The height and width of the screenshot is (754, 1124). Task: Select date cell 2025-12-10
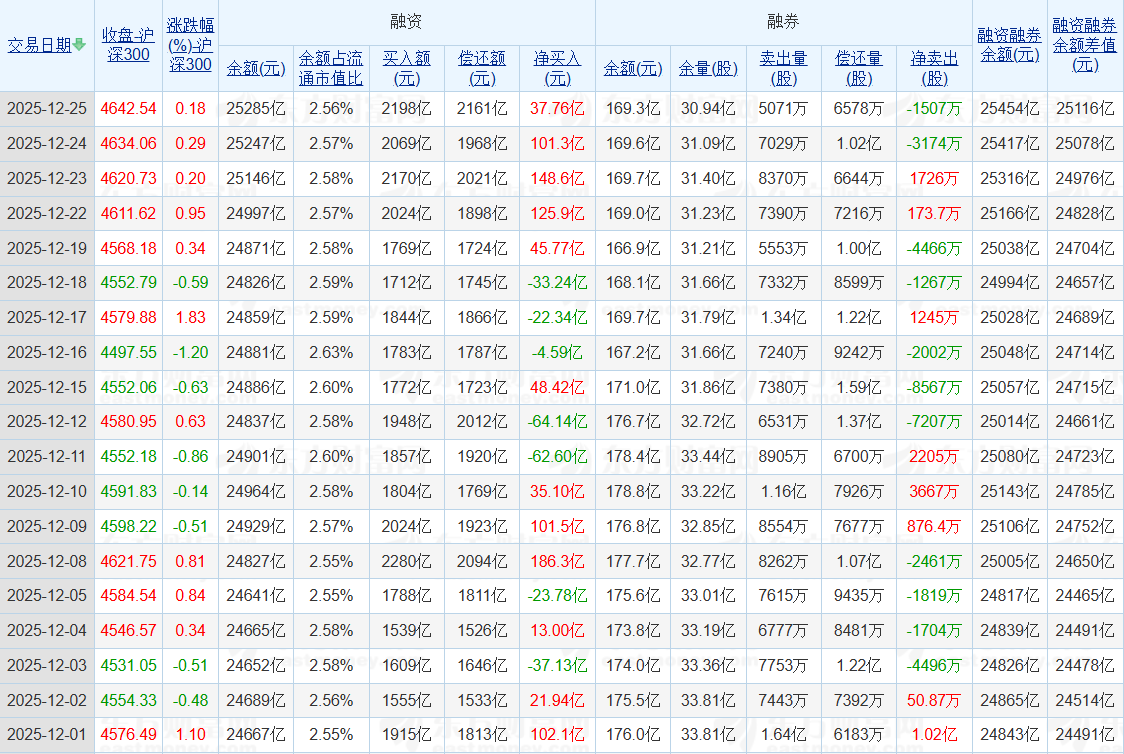pyautogui.click(x=47, y=492)
